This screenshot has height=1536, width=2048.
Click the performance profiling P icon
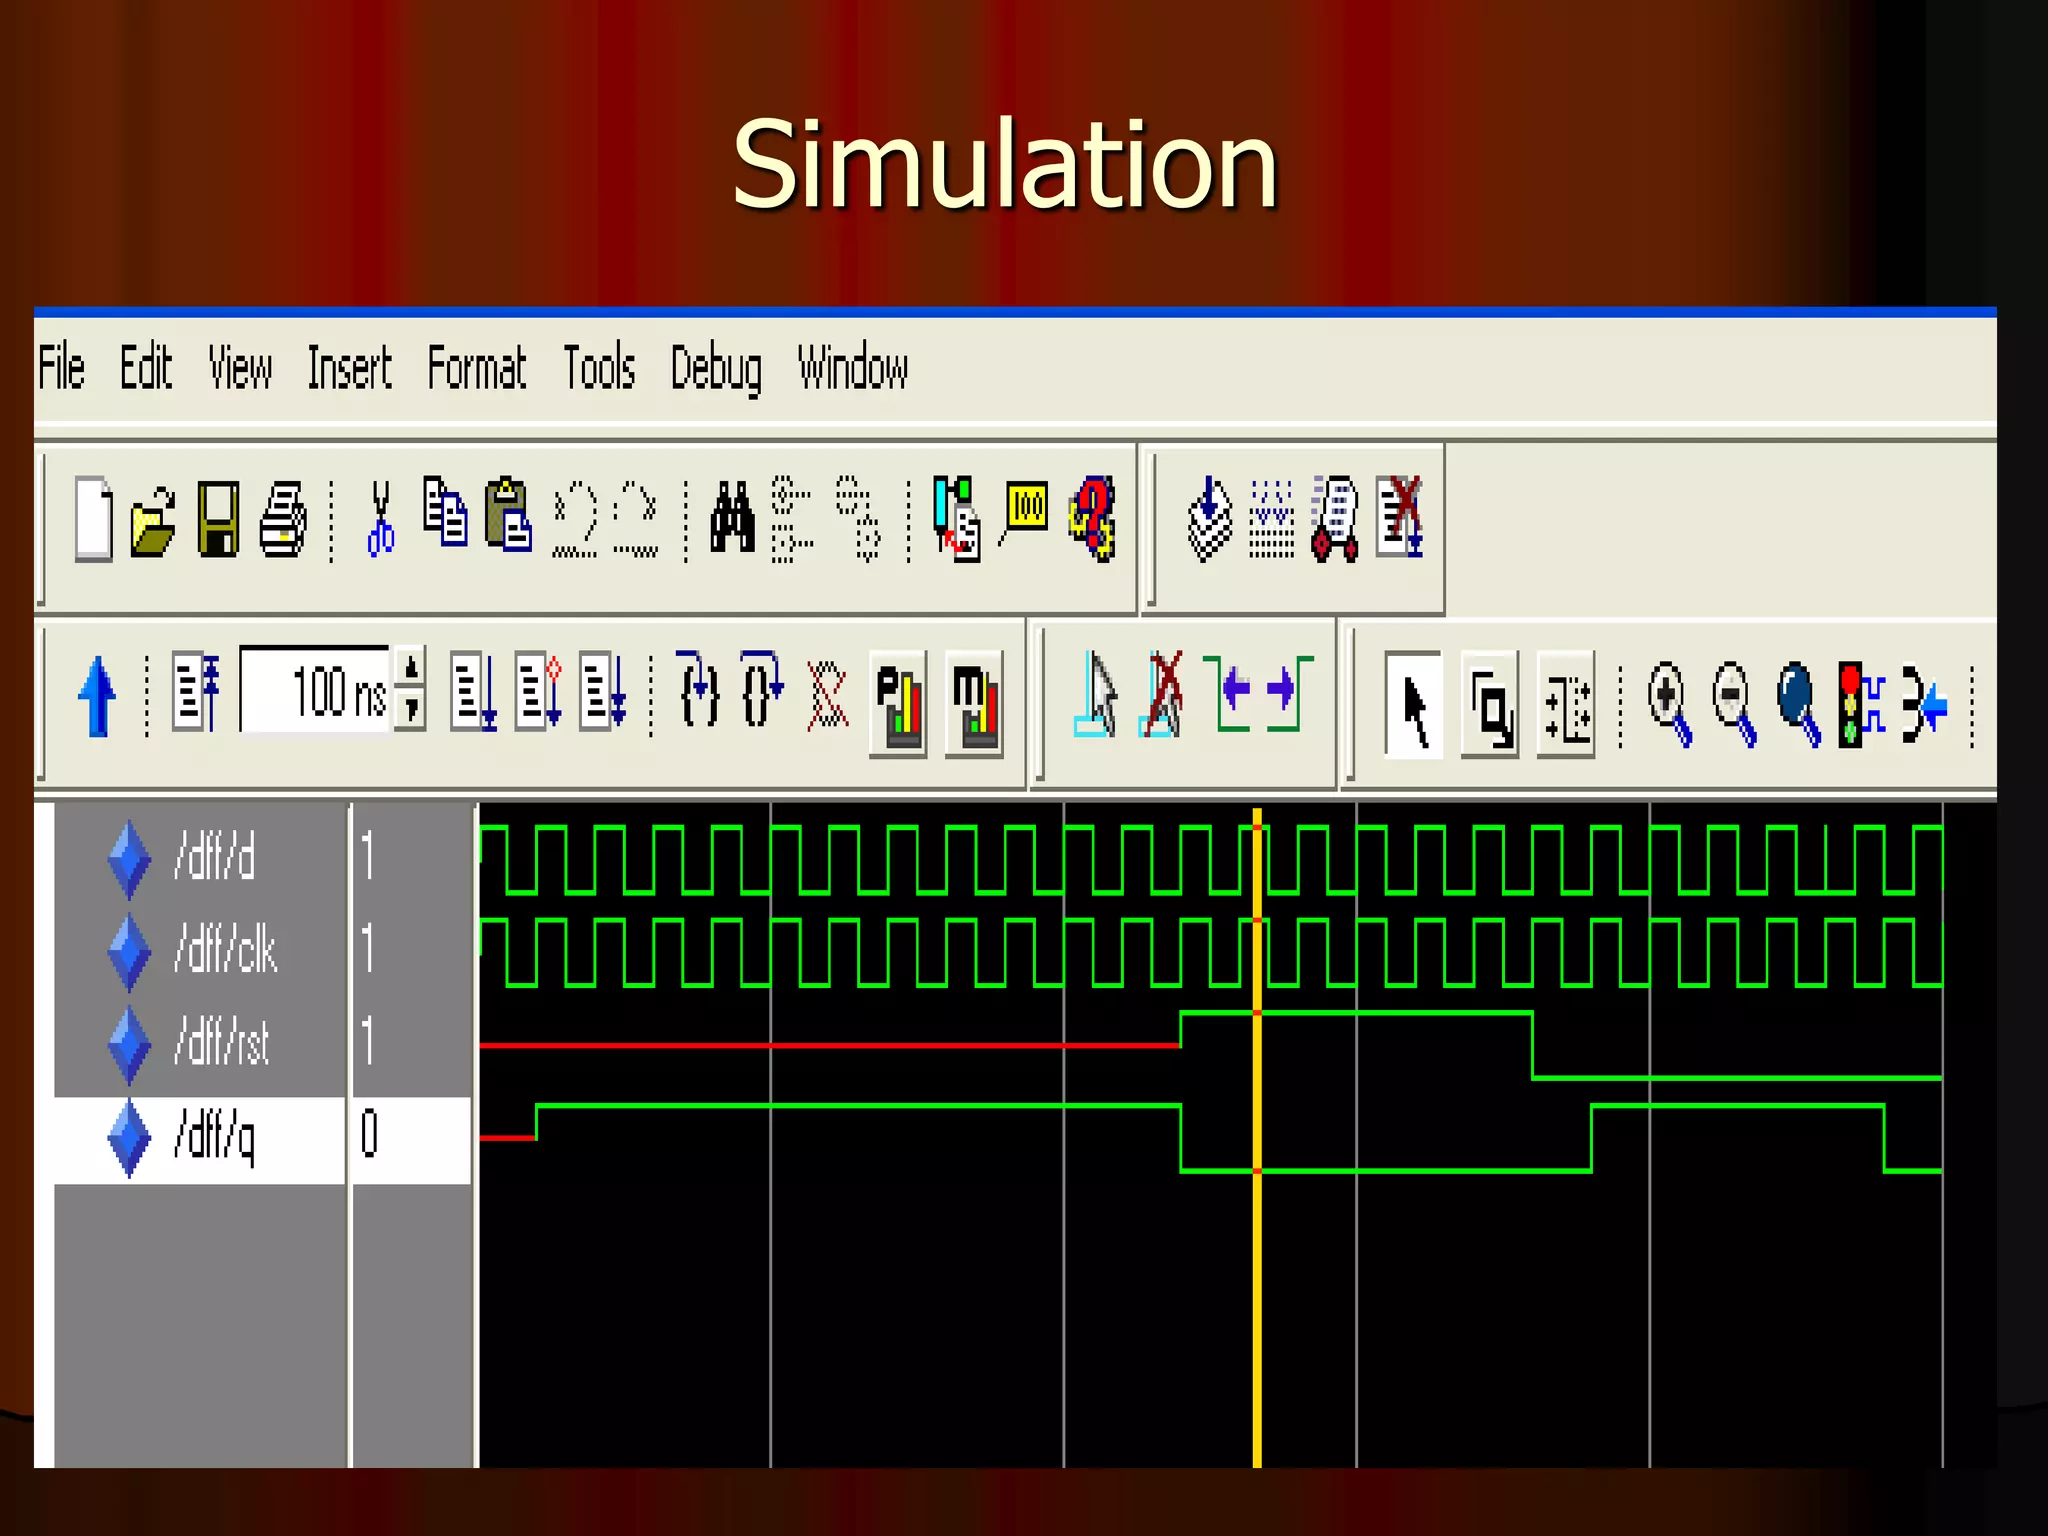pyautogui.click(x=898, y=703)
